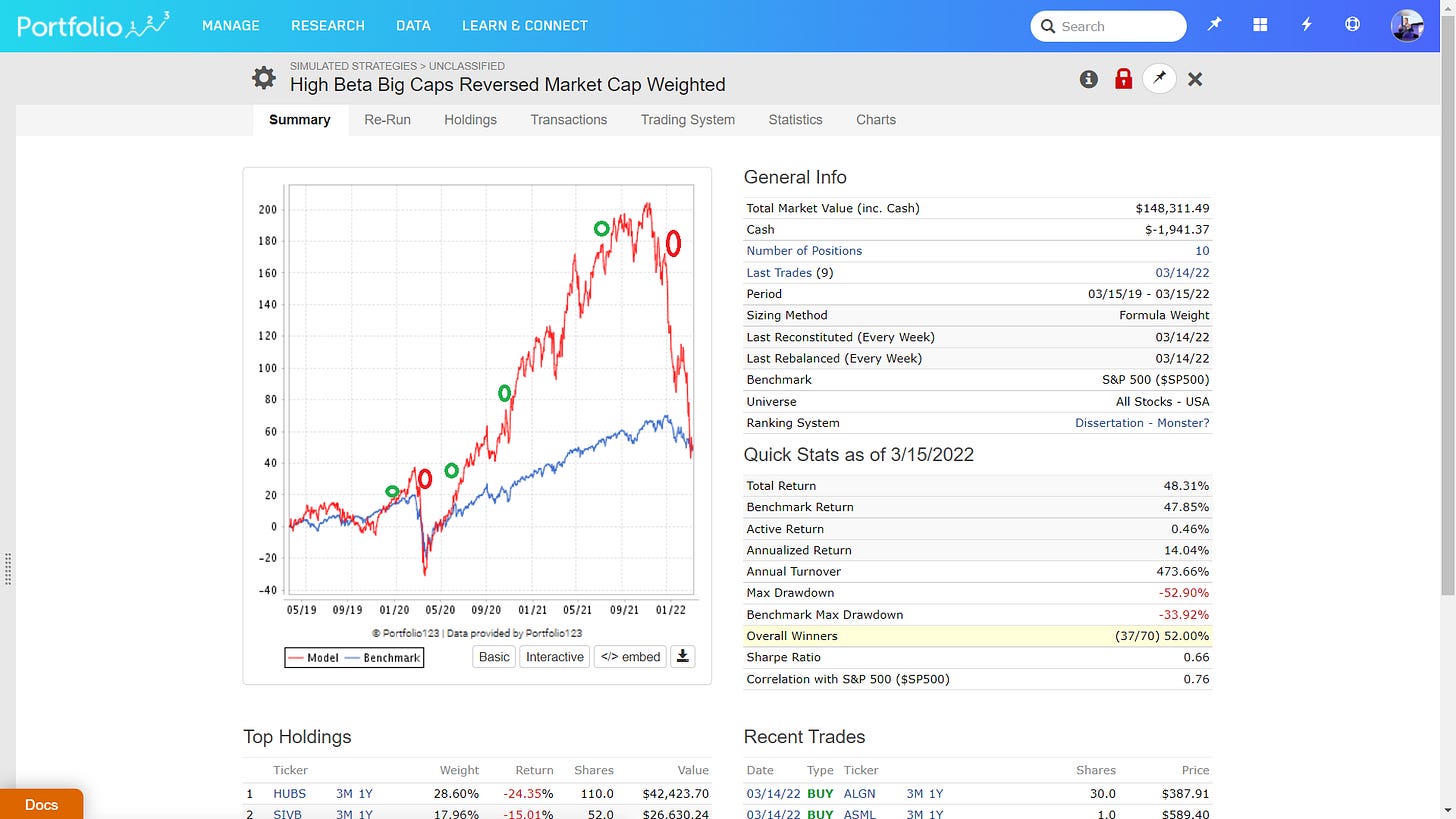Open the user profile avatar

1407,26
